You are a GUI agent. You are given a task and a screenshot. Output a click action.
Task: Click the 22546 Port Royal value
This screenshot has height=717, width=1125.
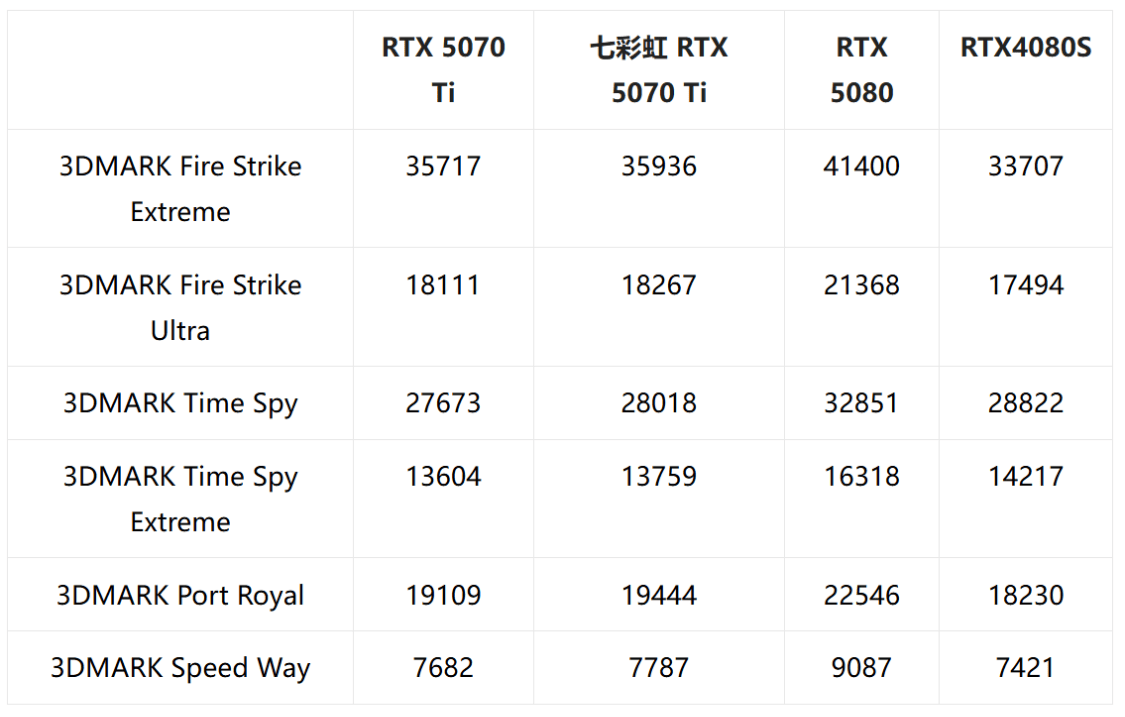861,595
